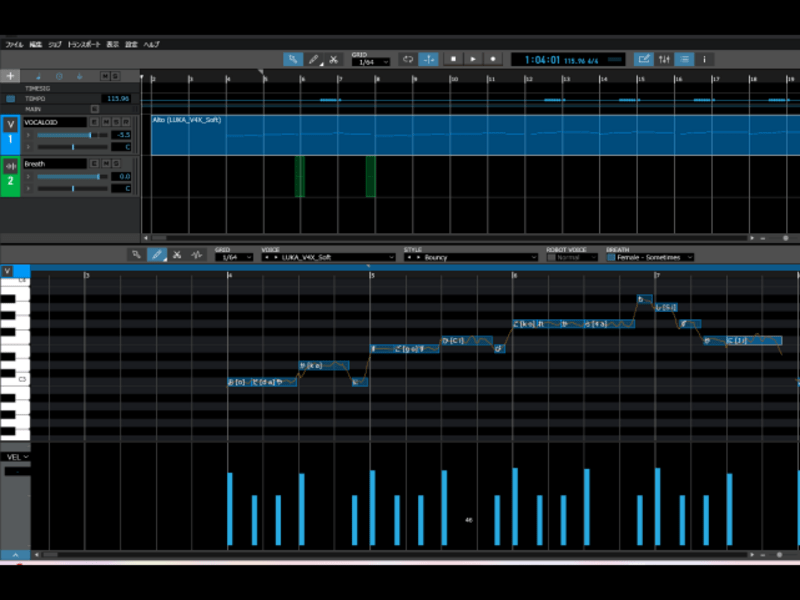Open the mixer panel
Viewport: 800px width, 600px height.
click(x=665, y=59)
